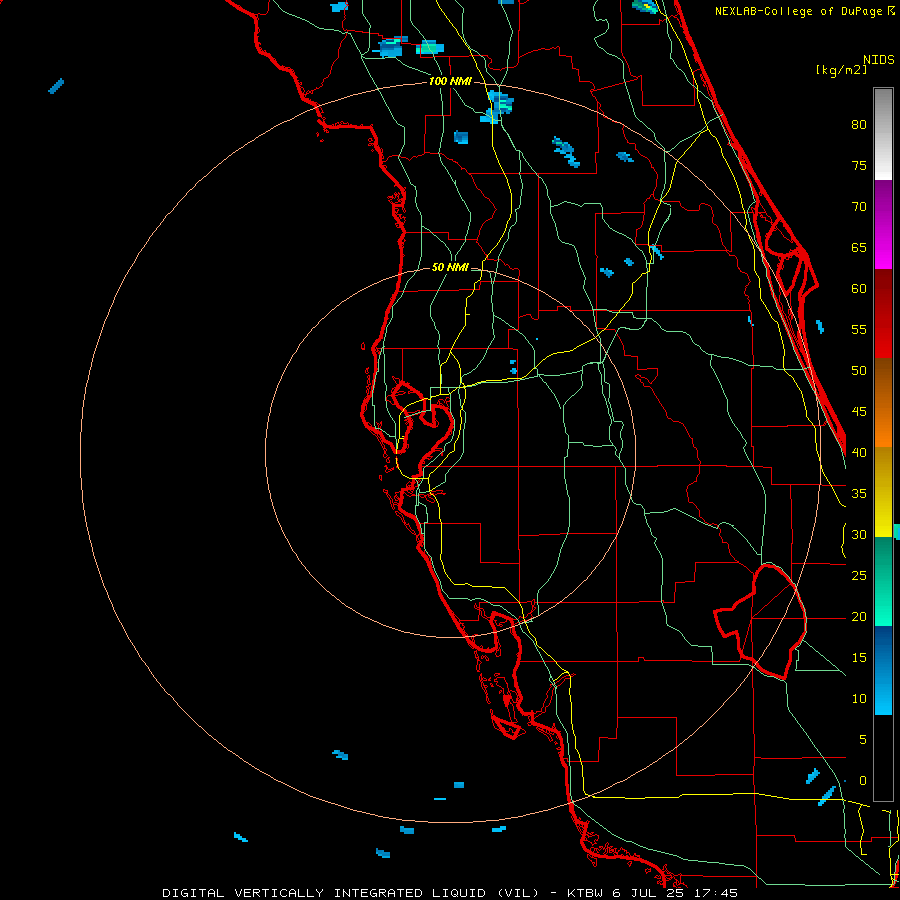Click the NEXLAB-College of DuPage credit text

799,11
